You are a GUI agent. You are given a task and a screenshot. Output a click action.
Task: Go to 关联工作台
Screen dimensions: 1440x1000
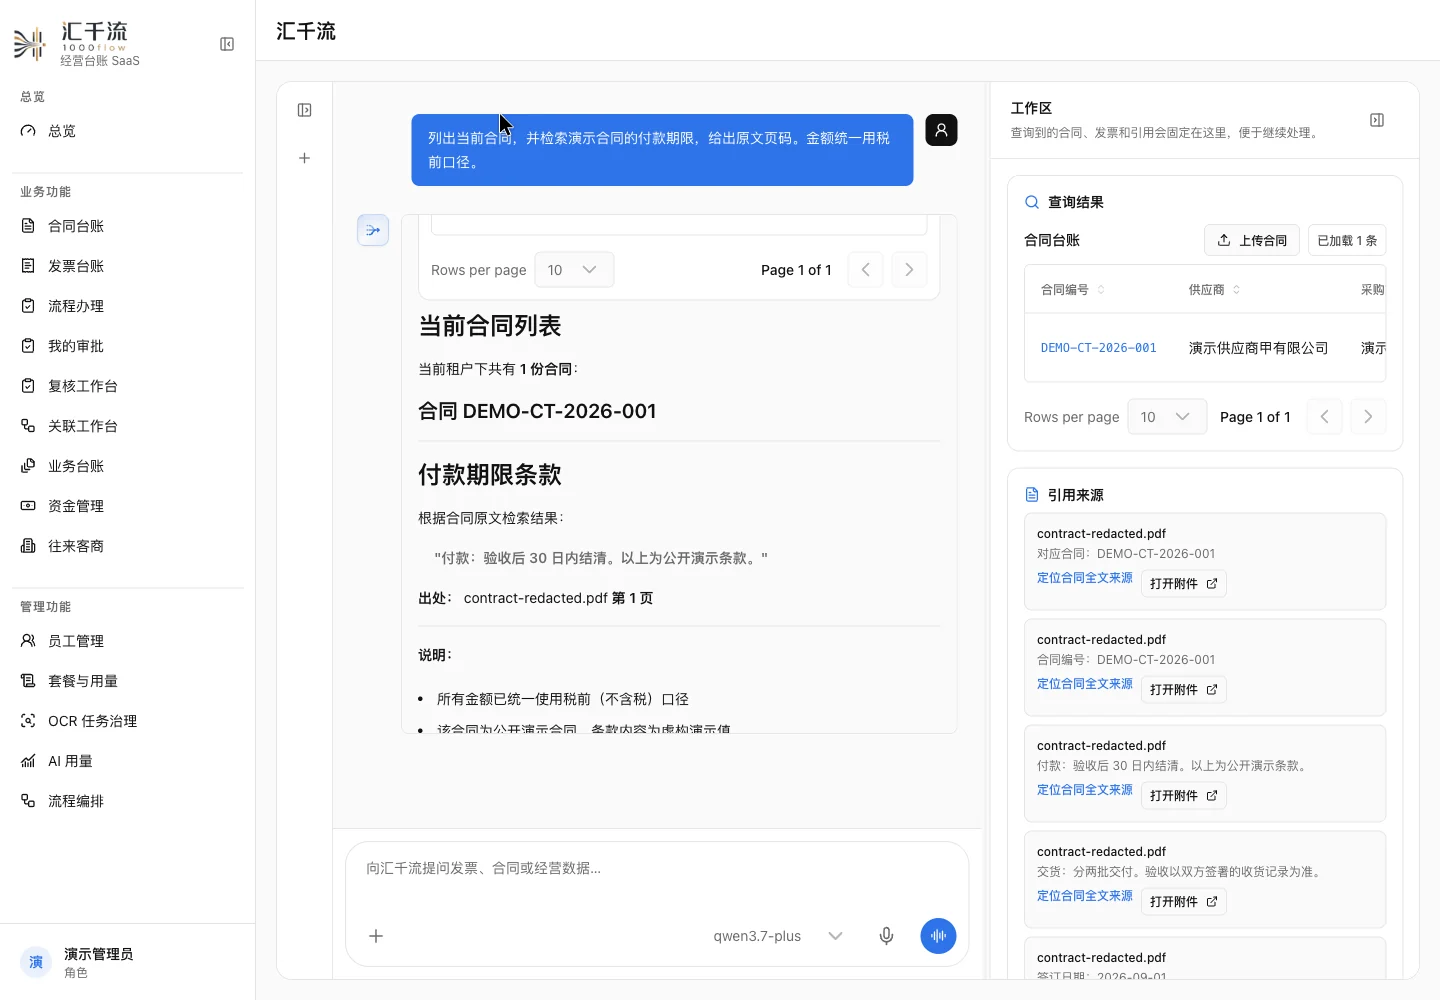(x=127, y=426)
